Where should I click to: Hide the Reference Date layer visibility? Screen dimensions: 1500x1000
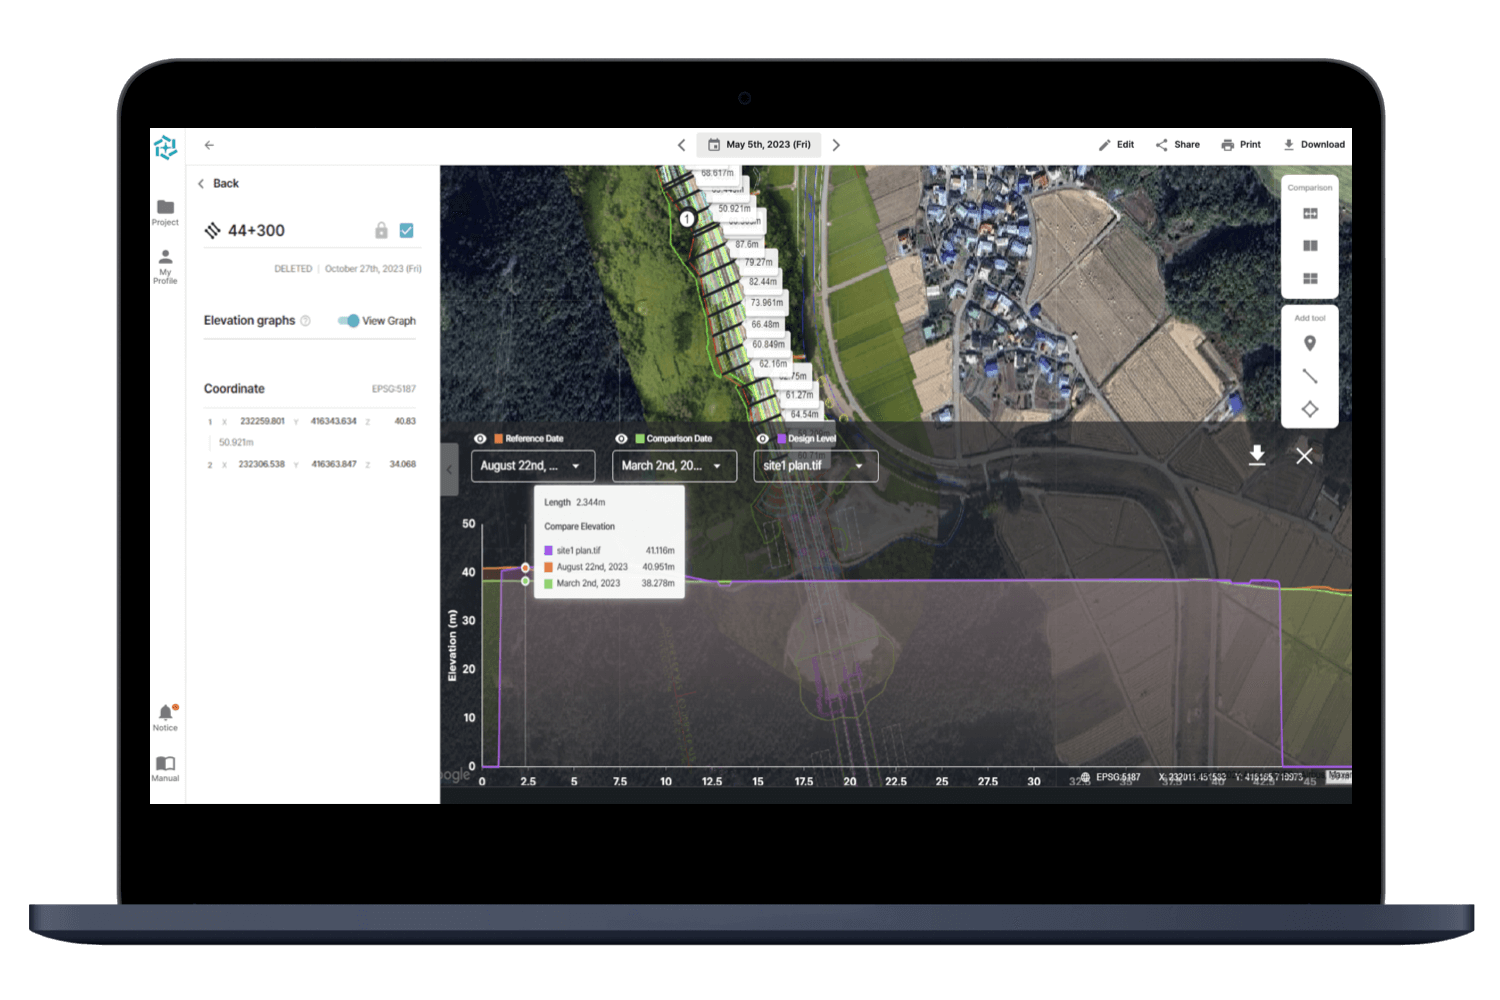[x=483, y=438]
